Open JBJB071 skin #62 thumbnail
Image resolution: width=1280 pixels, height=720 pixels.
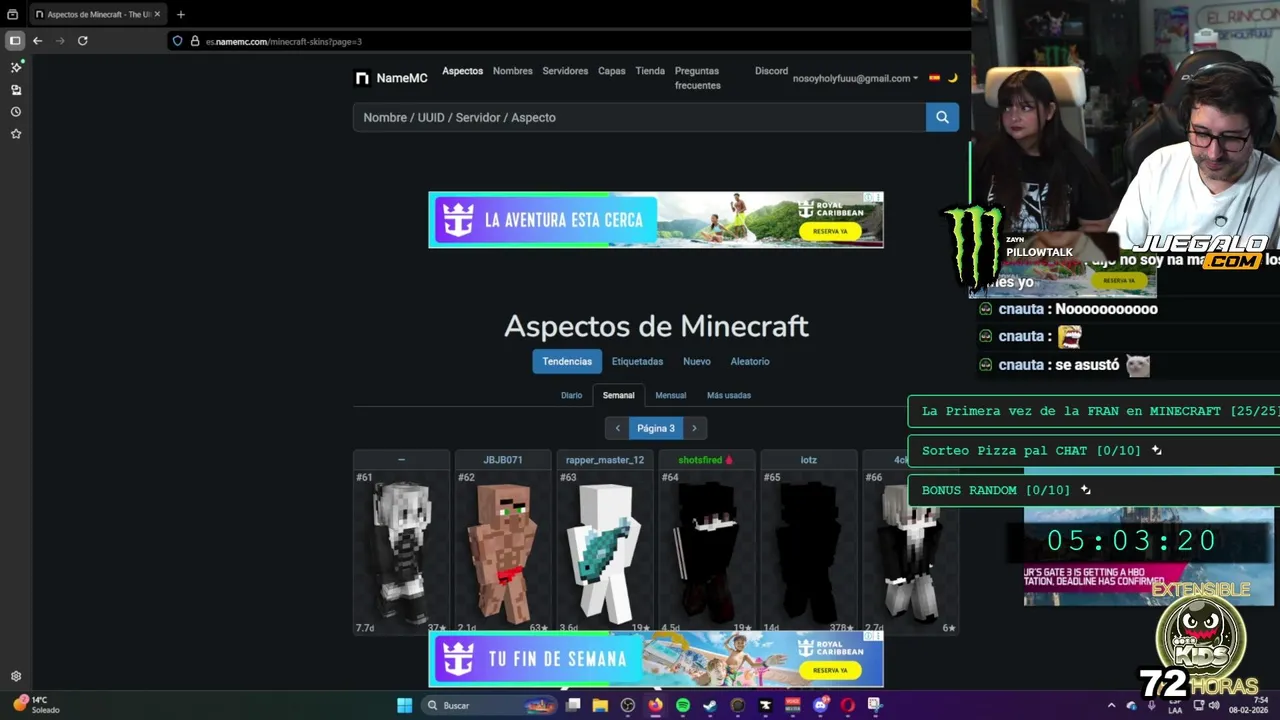point(503,551)
